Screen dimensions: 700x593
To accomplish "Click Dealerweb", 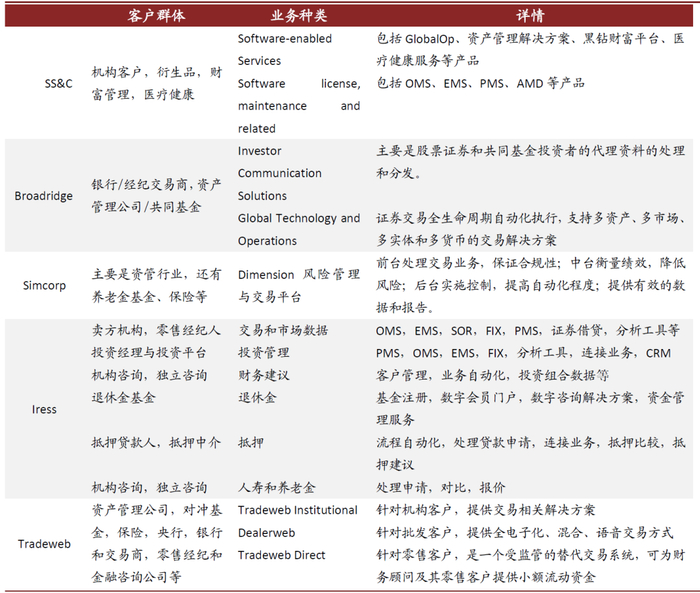I will 267,533.
